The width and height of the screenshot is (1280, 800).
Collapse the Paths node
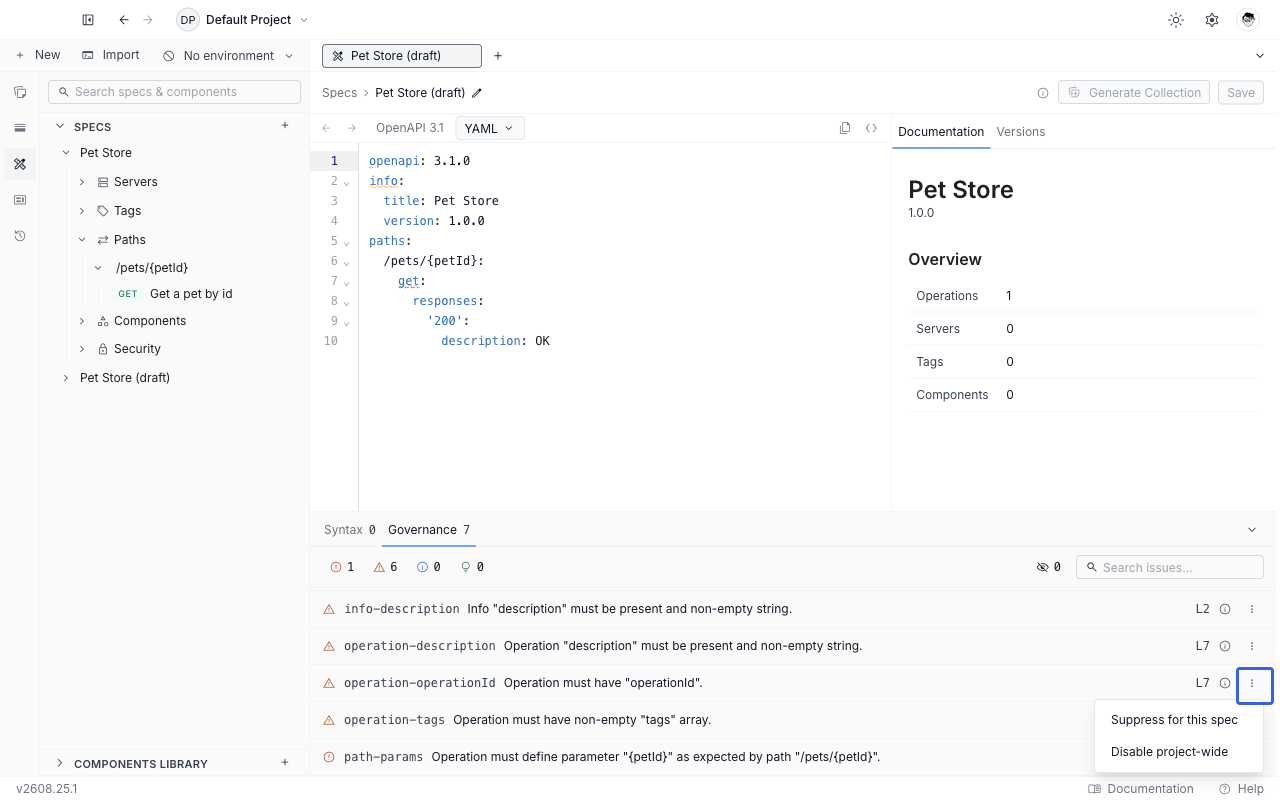pyautogui.click(x=82, y=240)
